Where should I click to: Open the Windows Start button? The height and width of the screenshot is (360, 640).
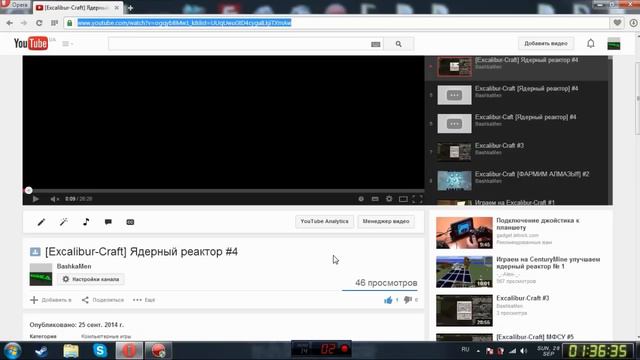12,351
